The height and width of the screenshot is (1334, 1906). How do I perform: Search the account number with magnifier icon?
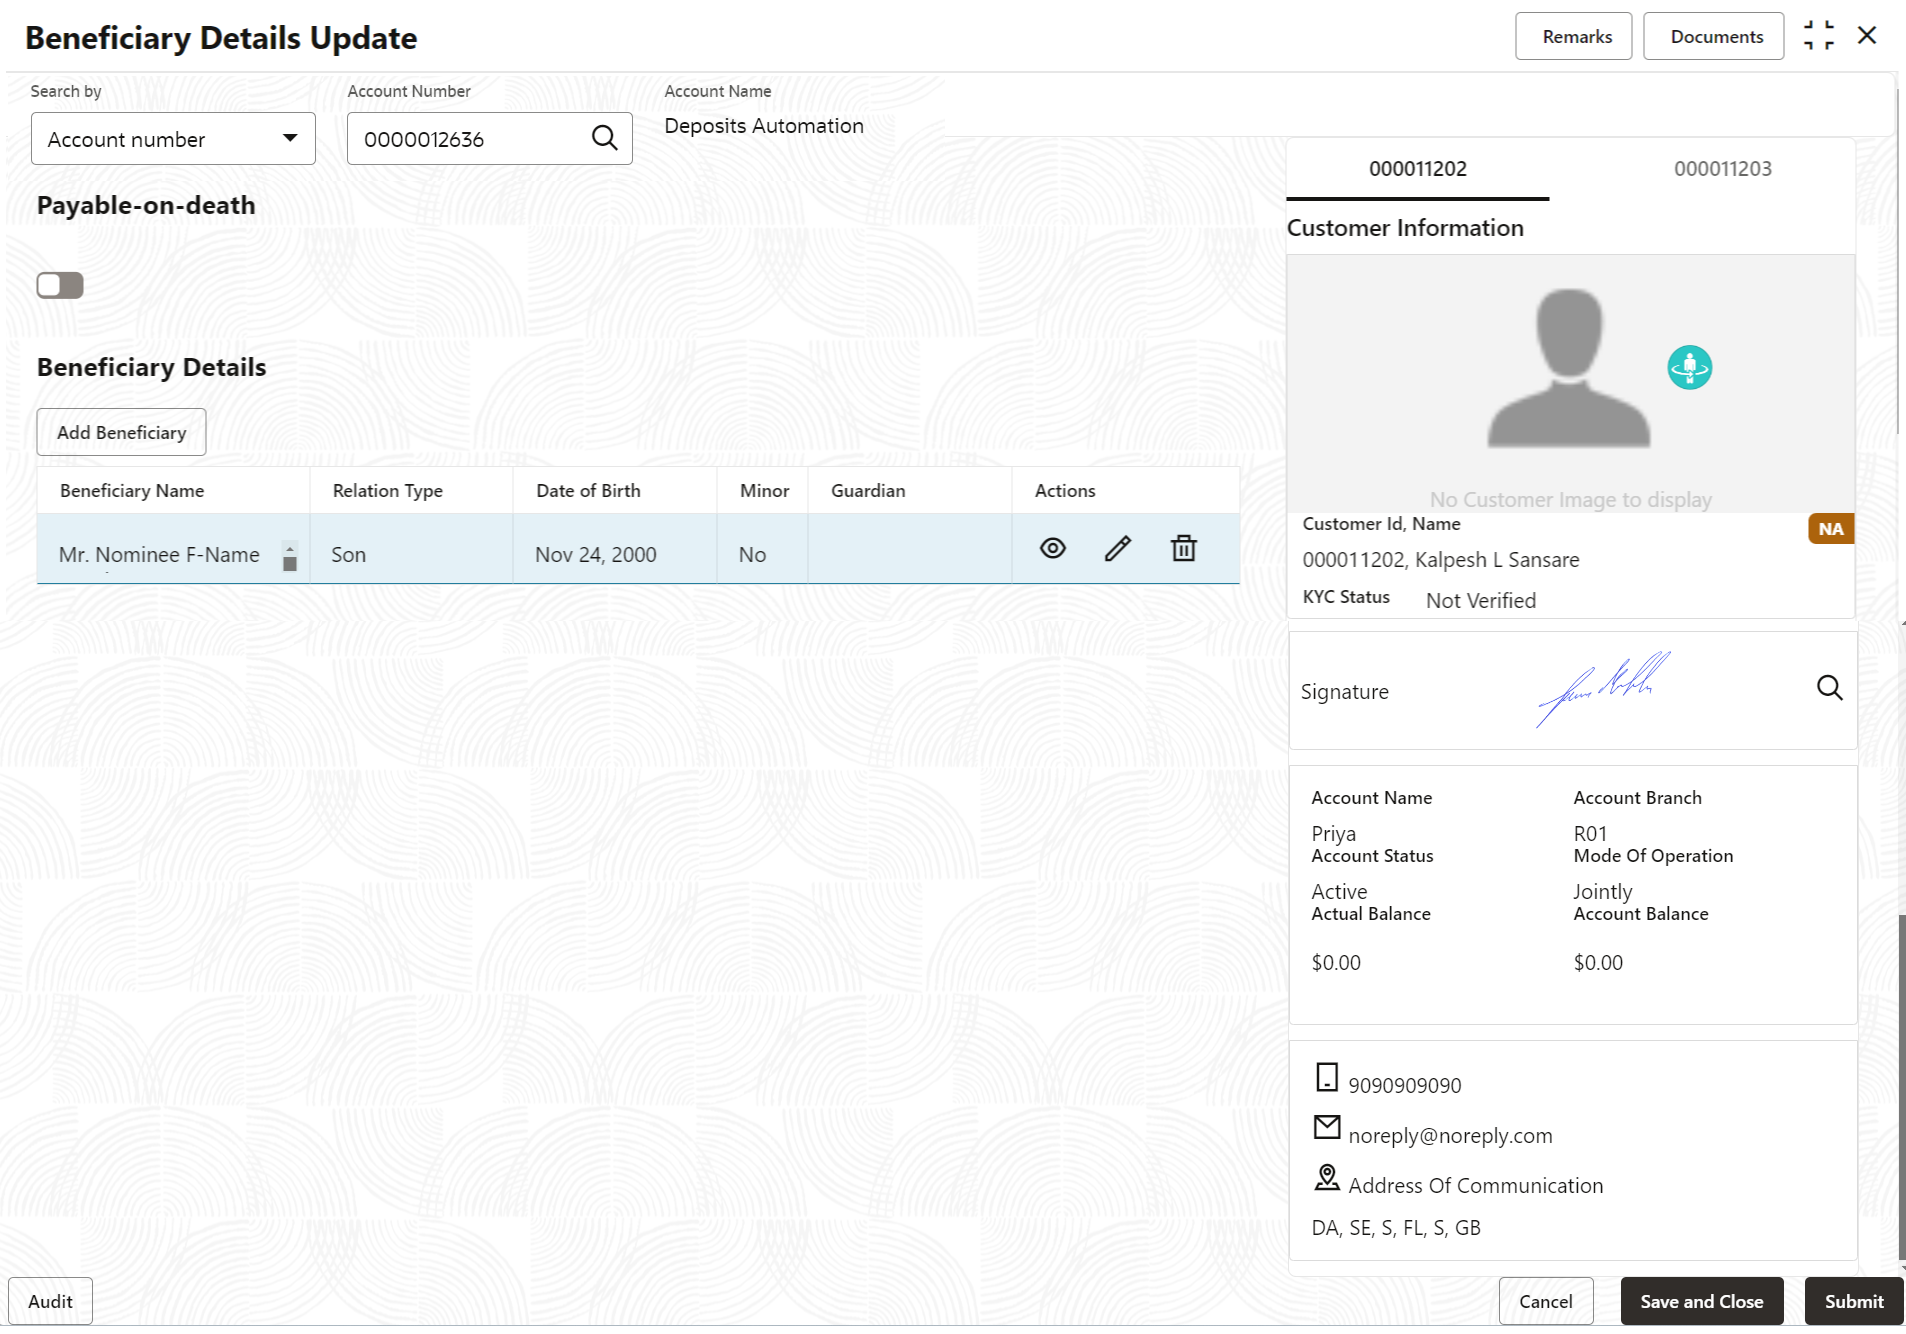pyautogui.click(x=604, y=138)
